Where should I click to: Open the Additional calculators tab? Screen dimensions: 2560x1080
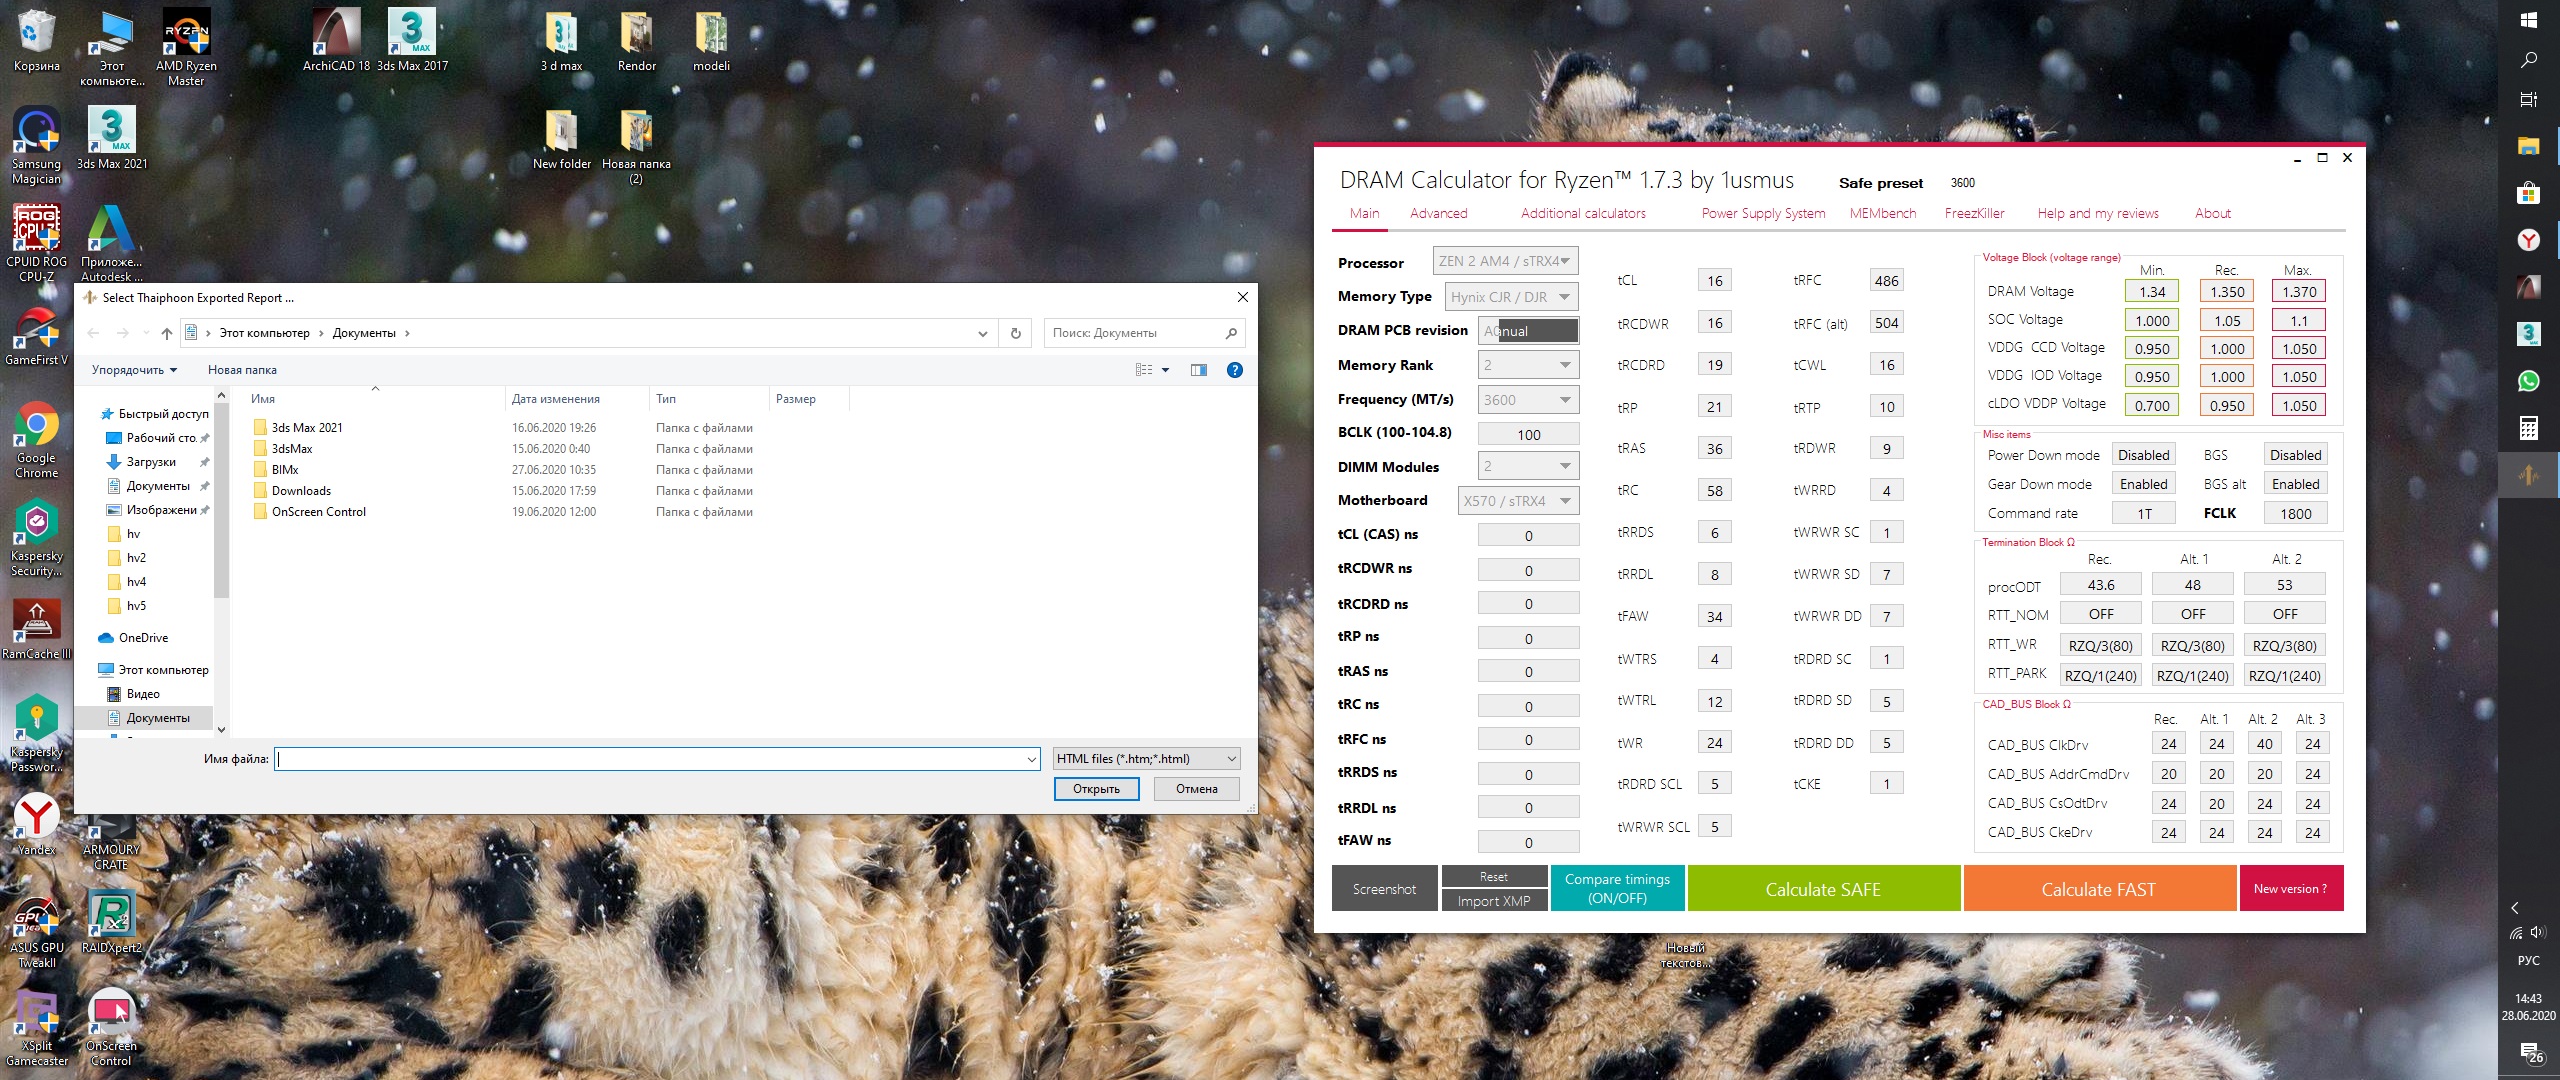click(1583, 213)
